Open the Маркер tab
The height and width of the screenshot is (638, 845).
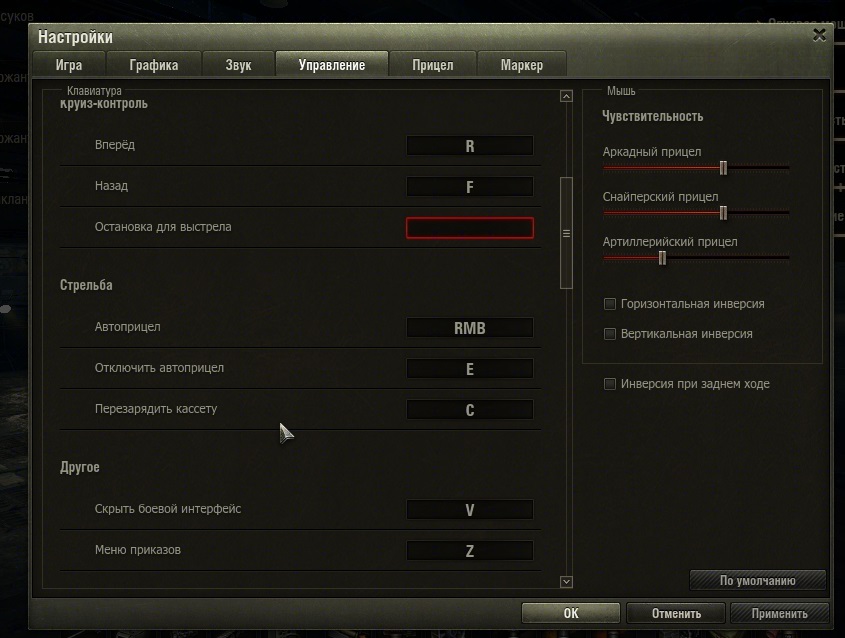(x=522, y=65)
